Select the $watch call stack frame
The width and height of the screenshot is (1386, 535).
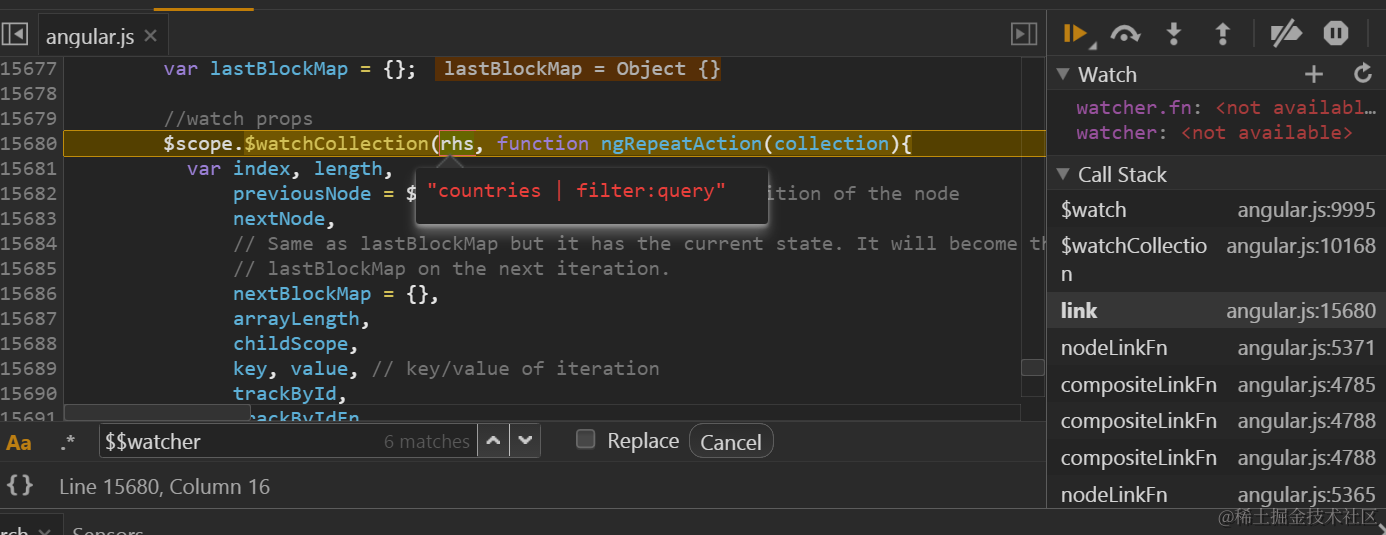click(1216, 210)
